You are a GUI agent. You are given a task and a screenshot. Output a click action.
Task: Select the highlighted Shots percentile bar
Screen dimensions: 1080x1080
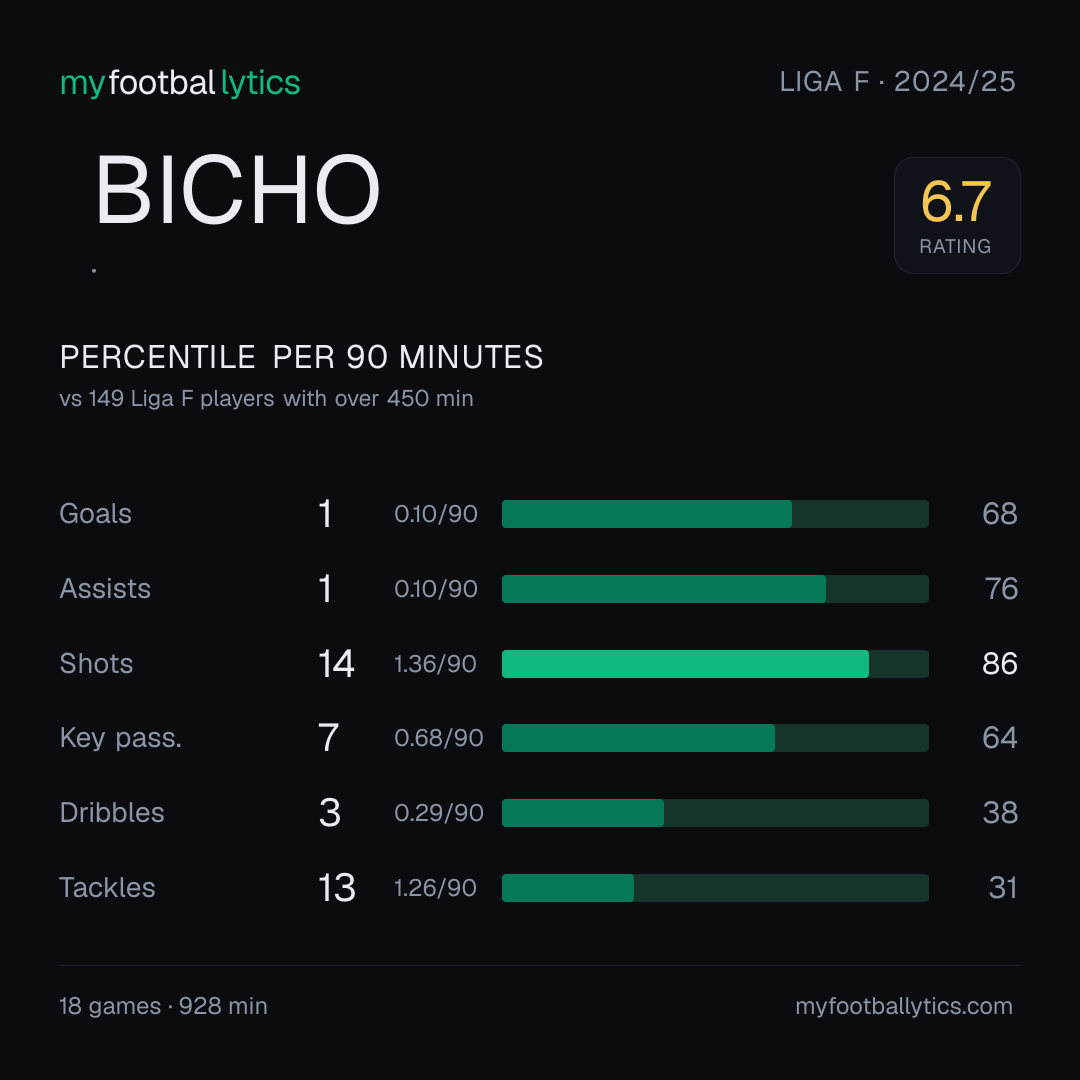[x=715, y=664]
